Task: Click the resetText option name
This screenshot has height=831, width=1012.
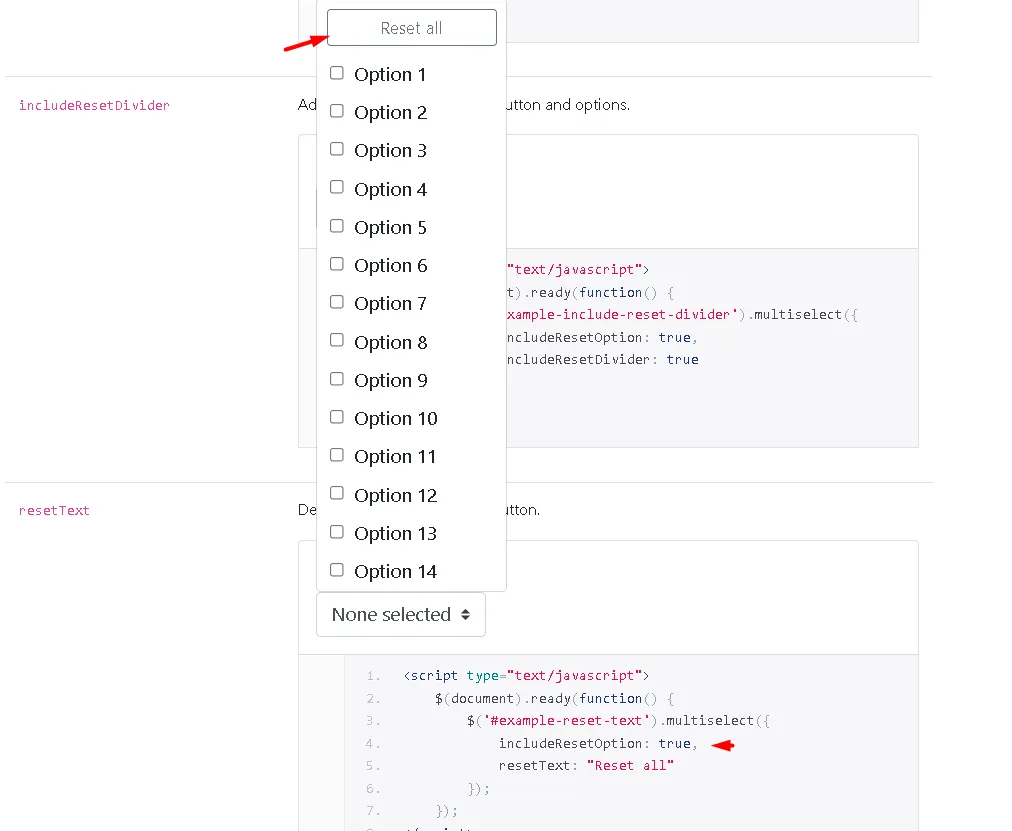Action: pyautogui.click(x=54, y=510)
